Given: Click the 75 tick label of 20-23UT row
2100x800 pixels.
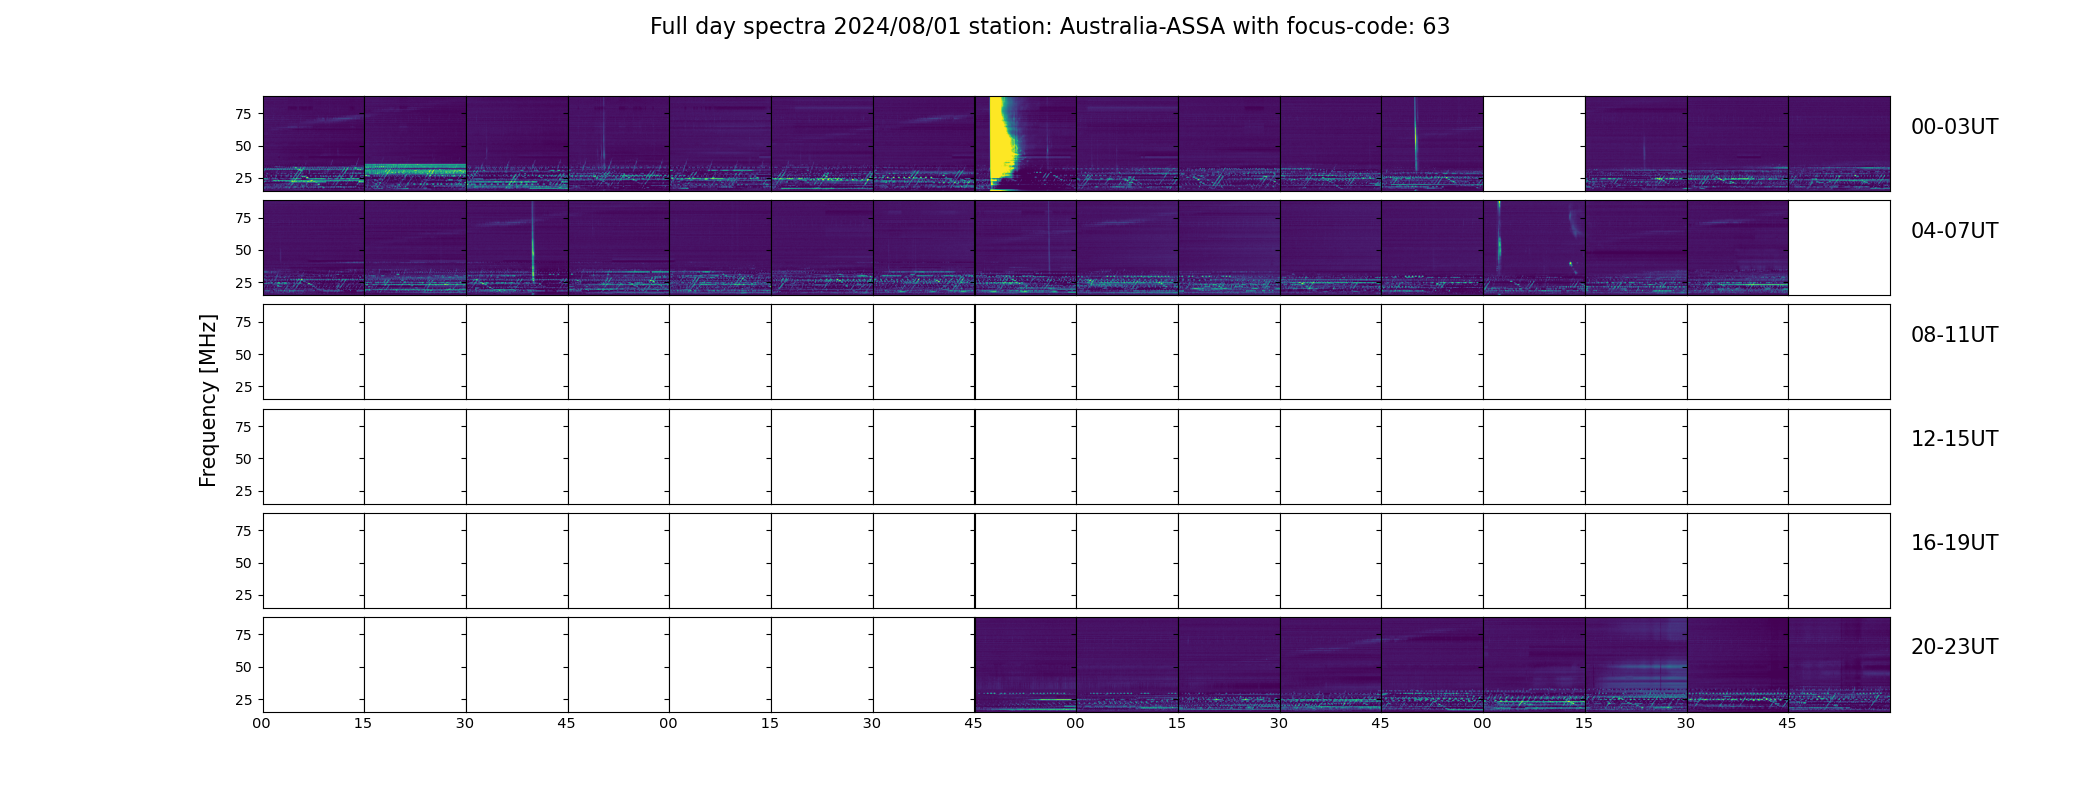Looking at the screenshot, I should tap(243, 635).
